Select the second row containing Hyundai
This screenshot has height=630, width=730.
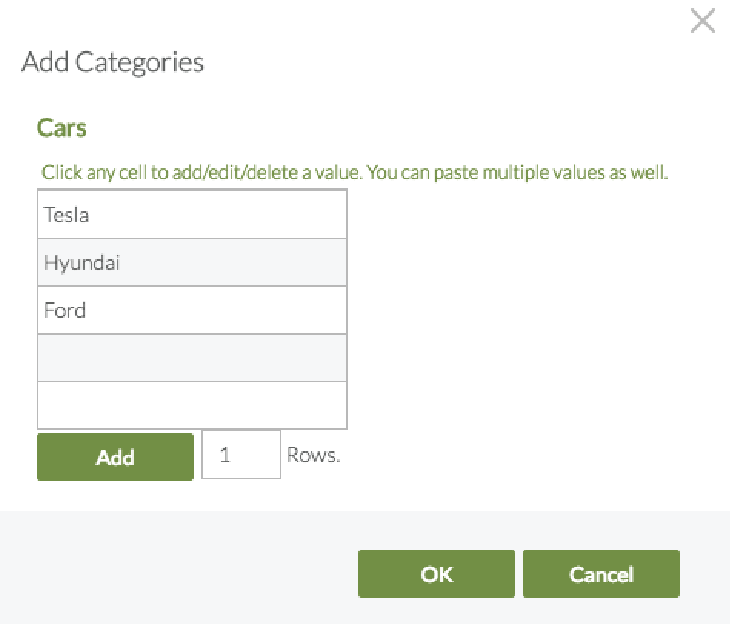tap(192, 263)
